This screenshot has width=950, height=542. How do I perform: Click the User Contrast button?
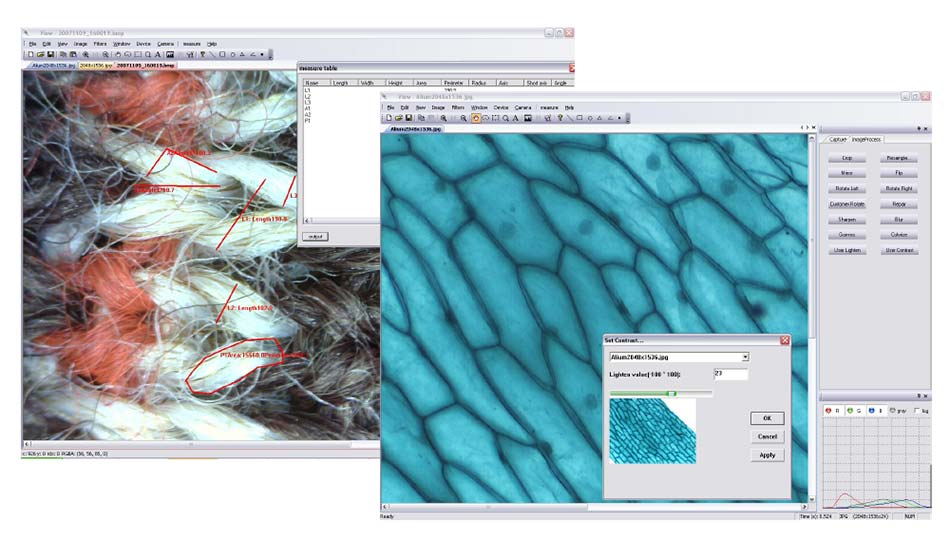[x=899, y=250]
